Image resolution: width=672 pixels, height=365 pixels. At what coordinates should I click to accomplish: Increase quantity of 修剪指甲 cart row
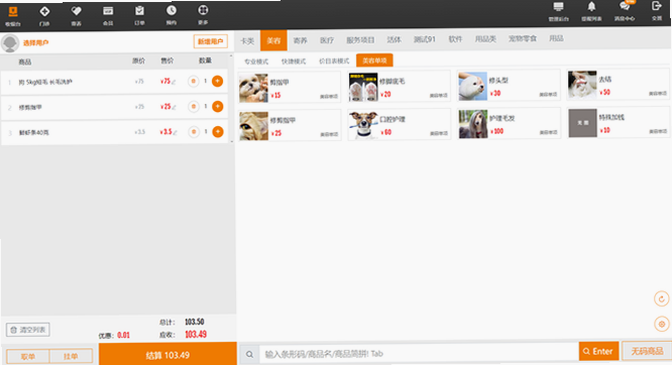(218, 106)
